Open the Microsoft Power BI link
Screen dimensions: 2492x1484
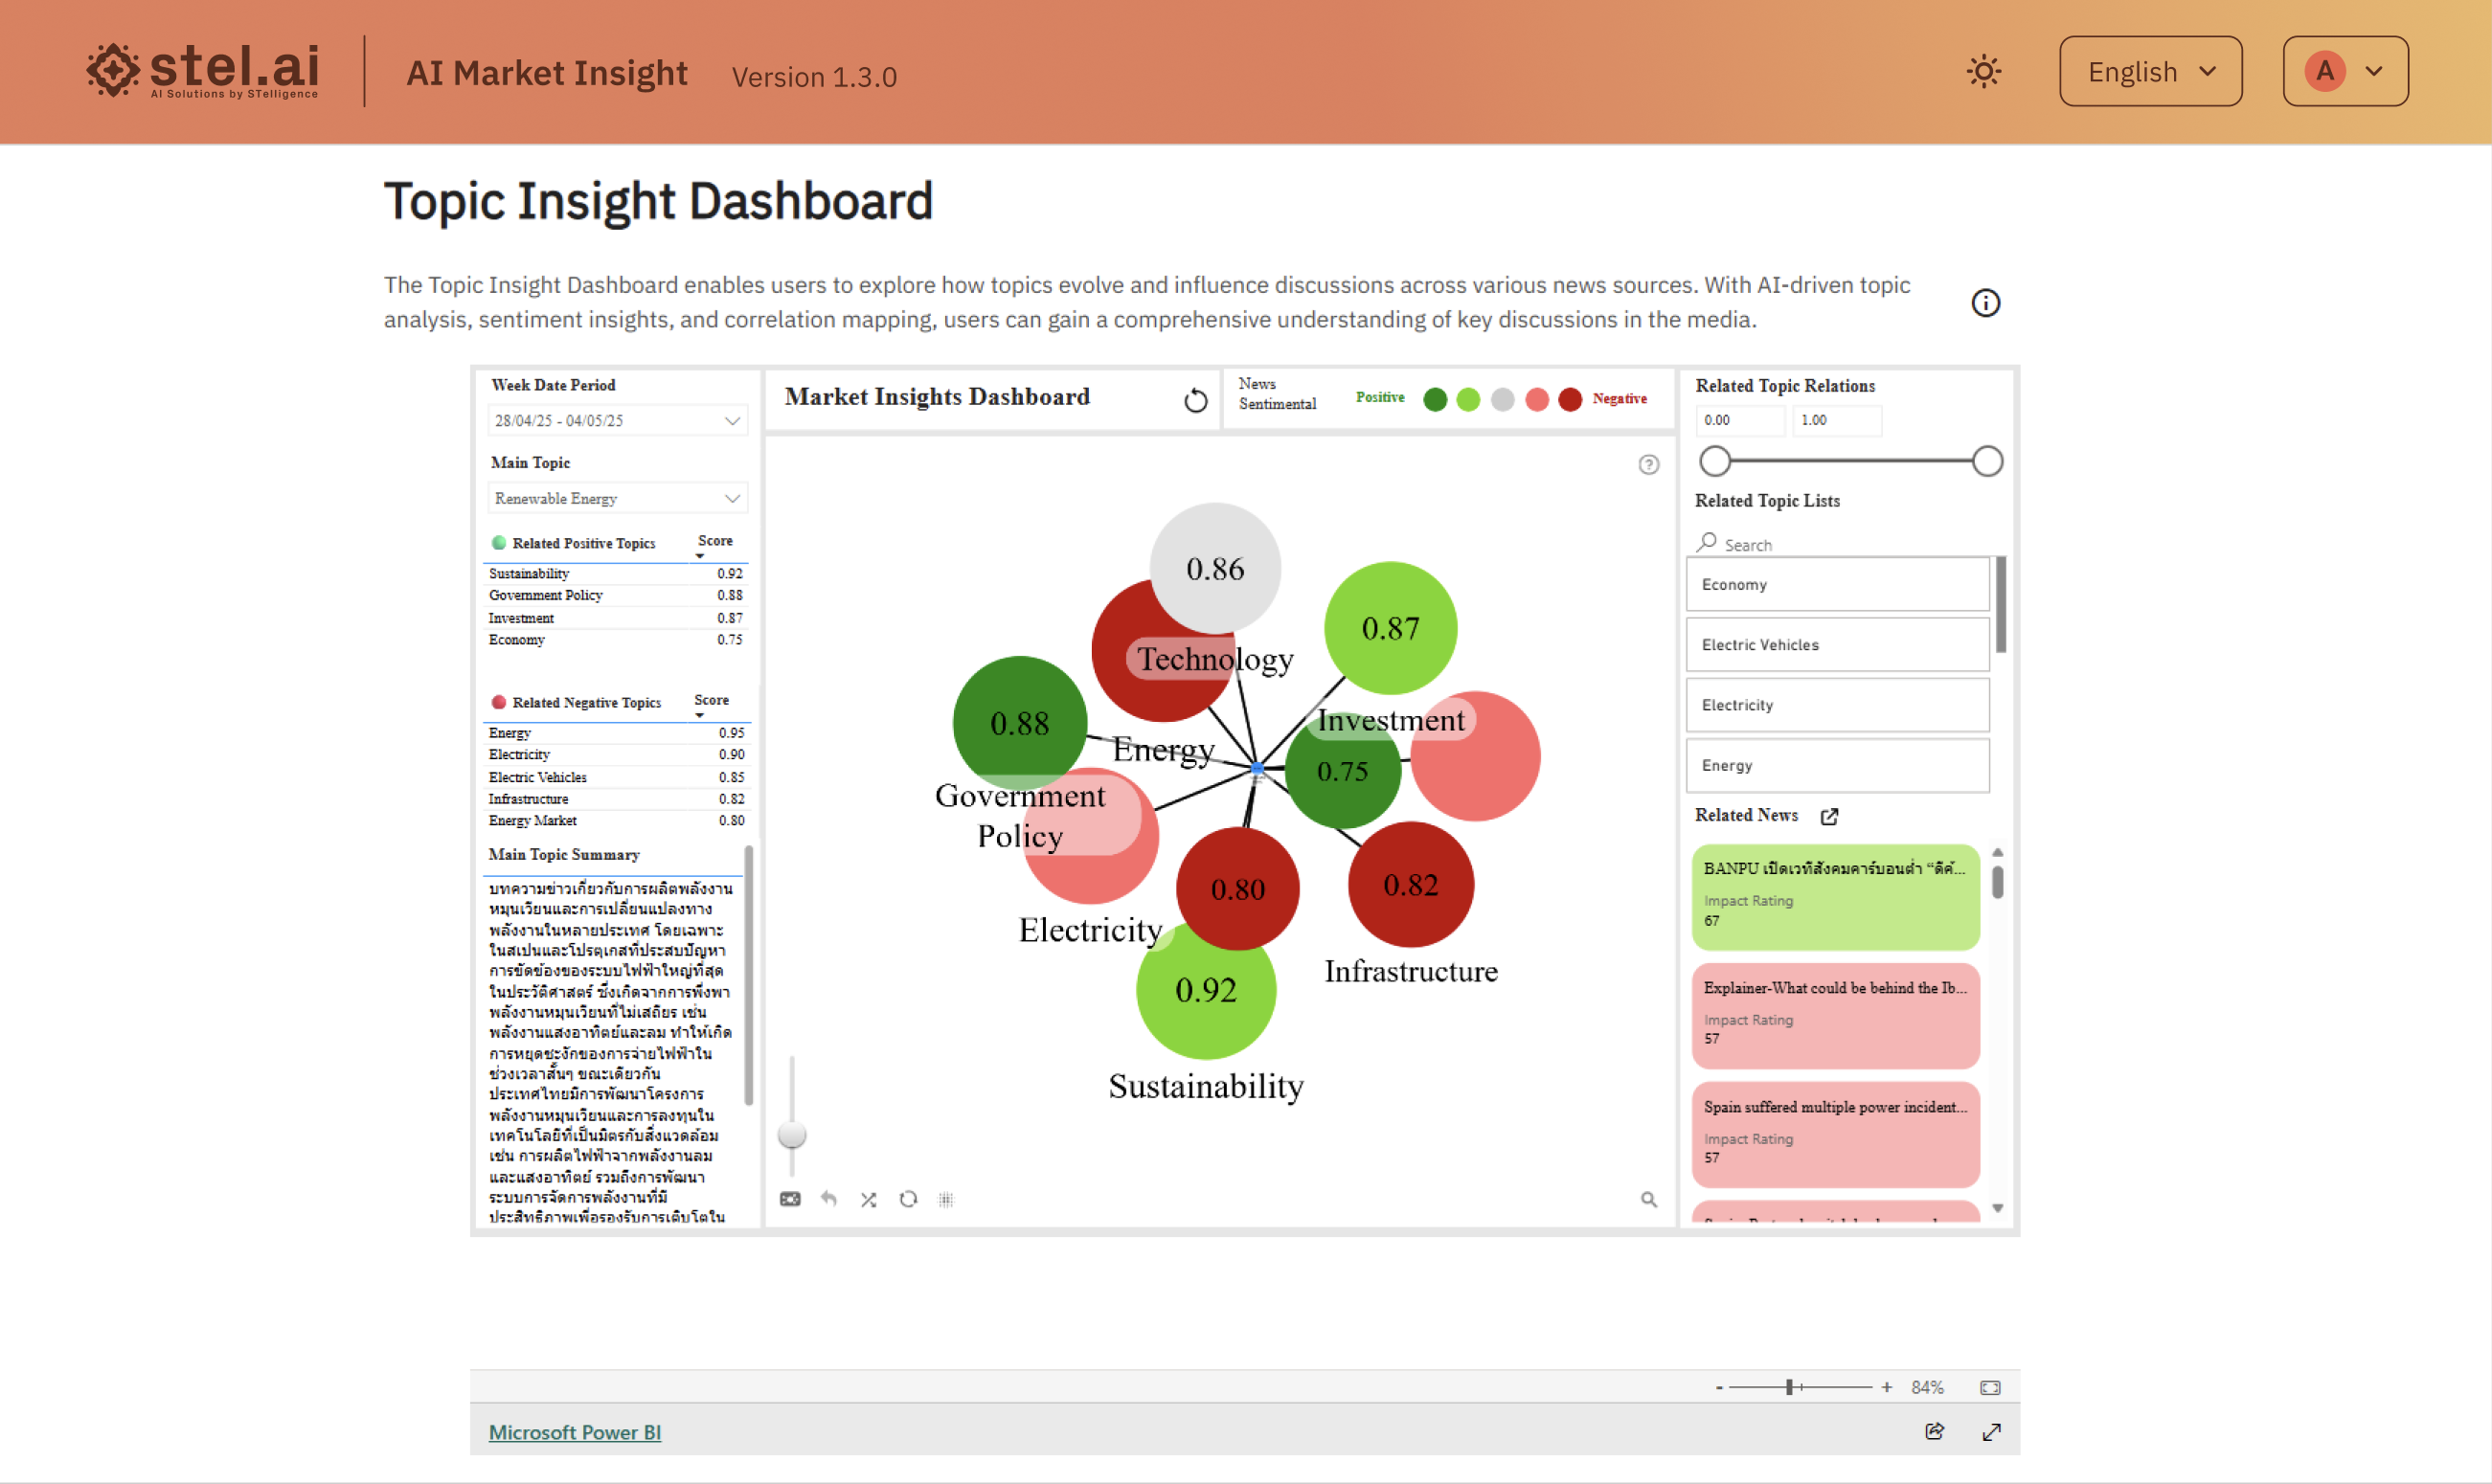coord(574,1432)
